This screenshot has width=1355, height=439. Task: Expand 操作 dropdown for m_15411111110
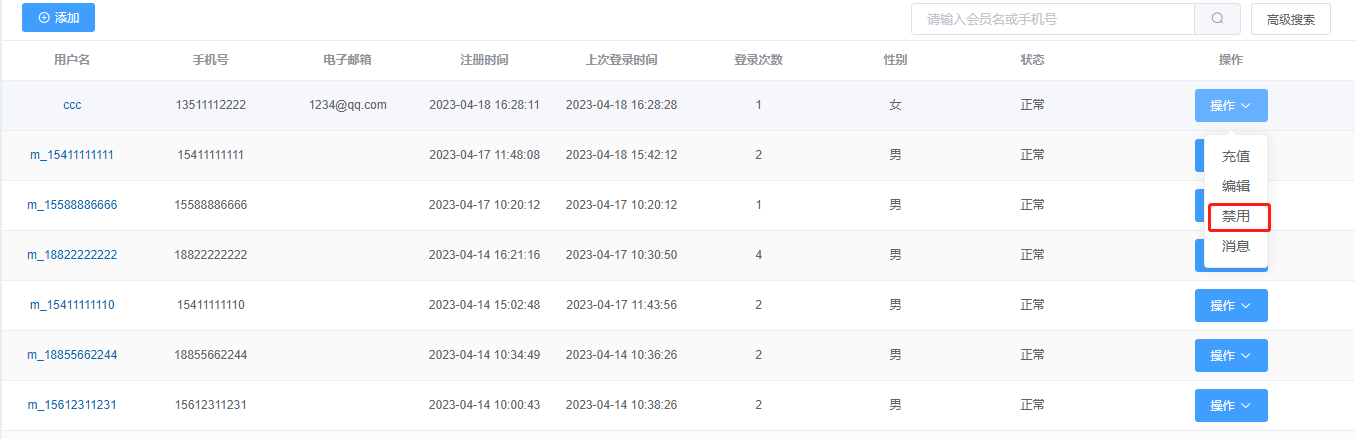(x=1231, y=305)
